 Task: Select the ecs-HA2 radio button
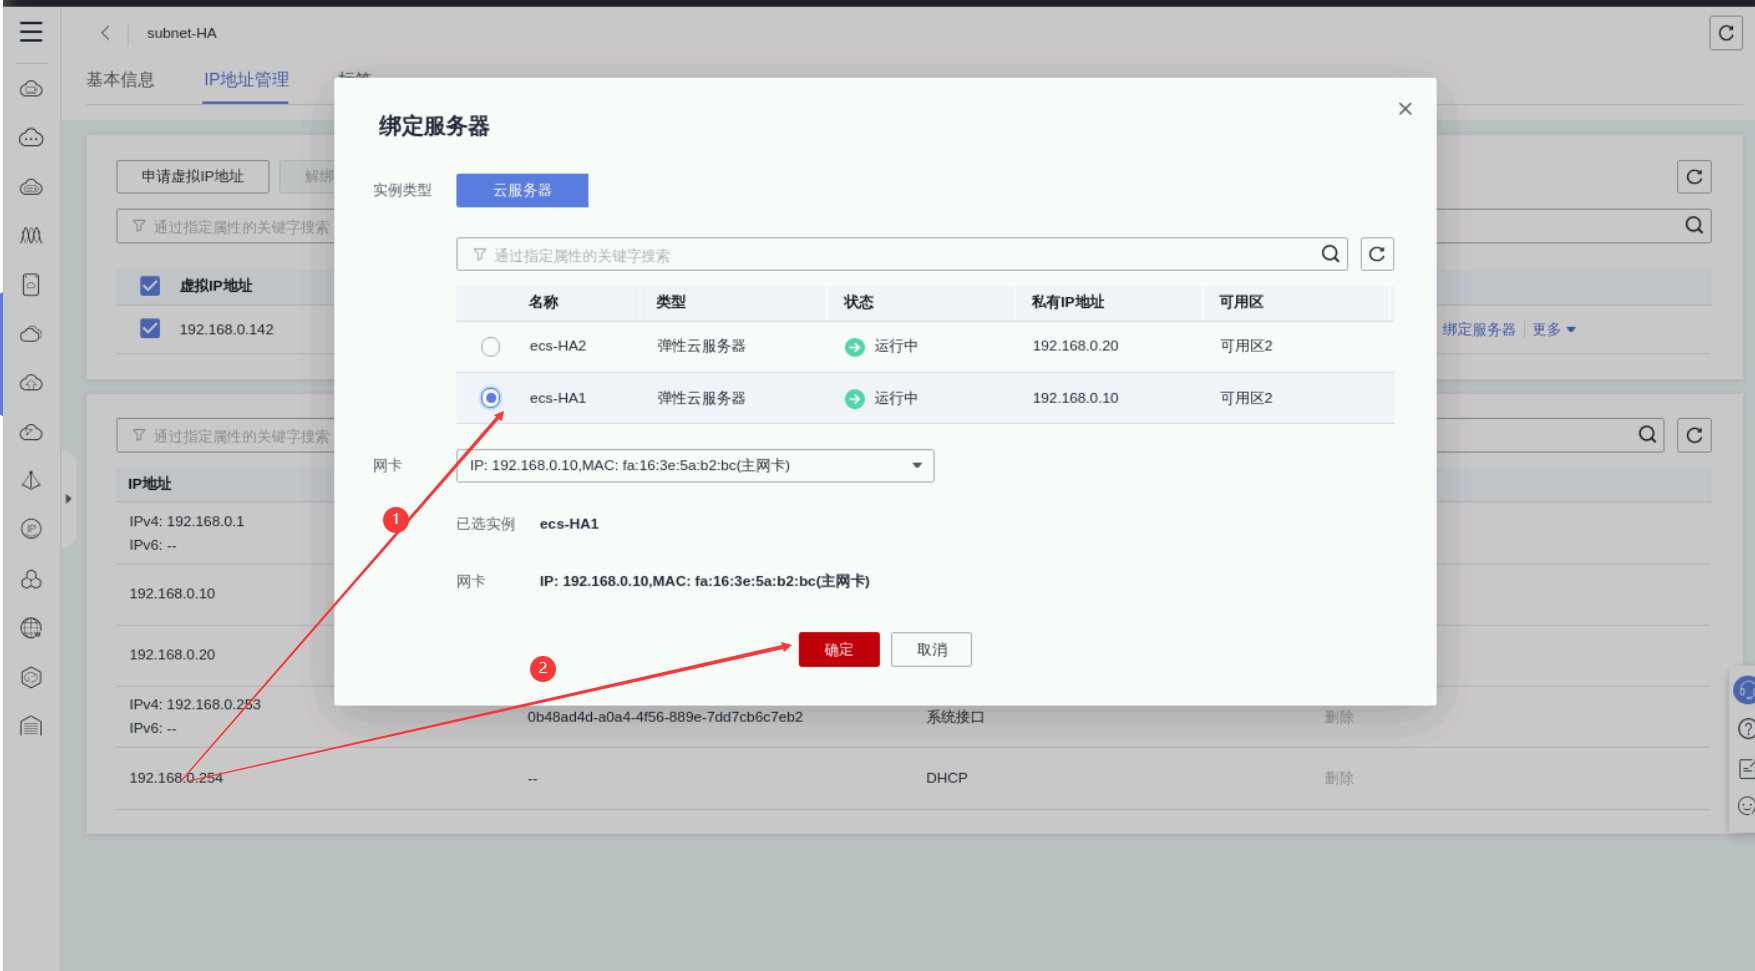[490, 346]
